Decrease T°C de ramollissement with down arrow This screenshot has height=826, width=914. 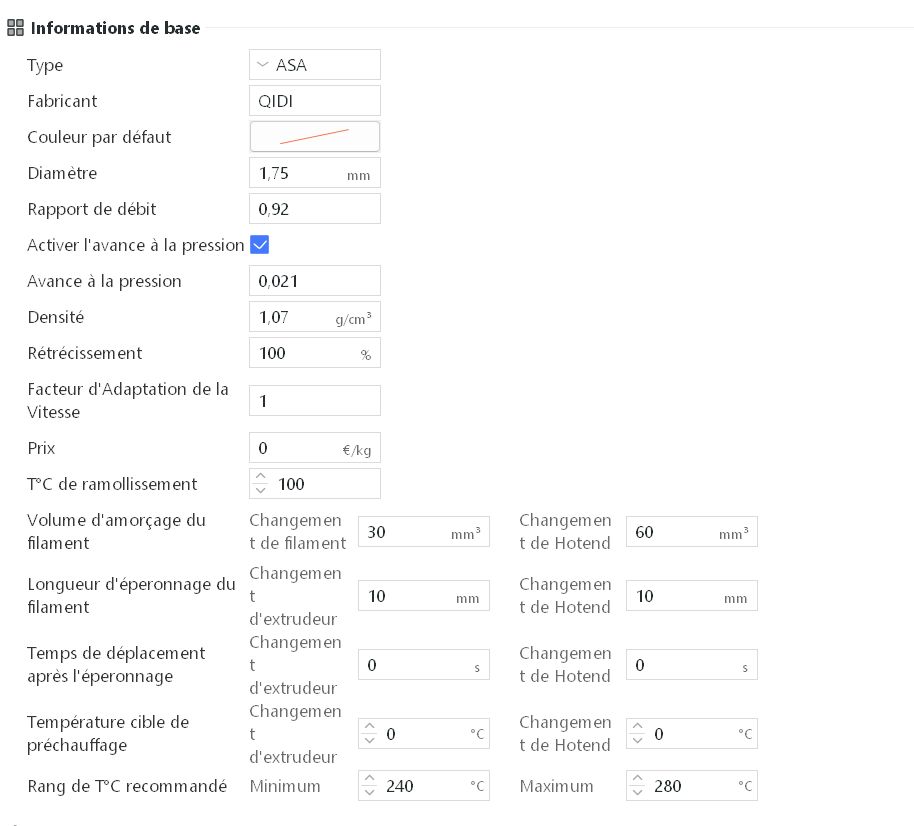click(x=261, y=490)
